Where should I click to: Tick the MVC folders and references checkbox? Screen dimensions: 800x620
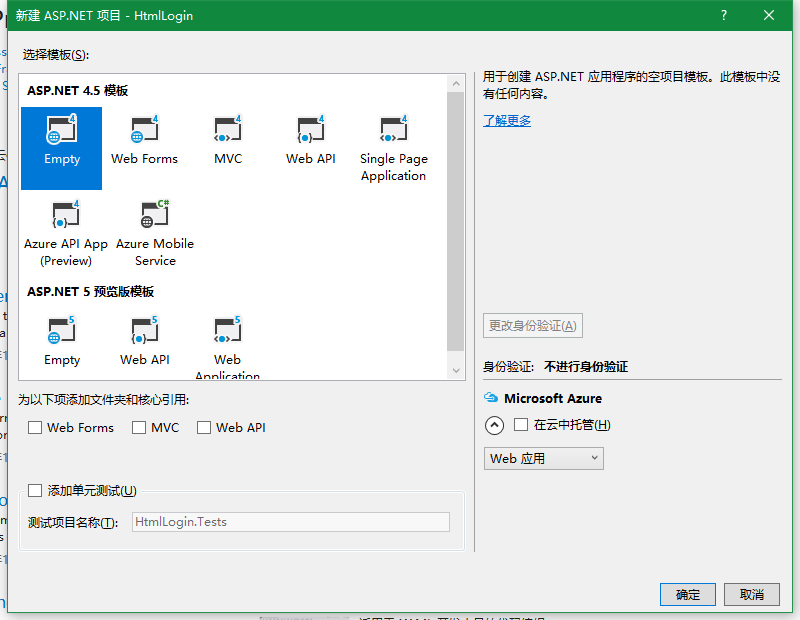coord(139,428)
